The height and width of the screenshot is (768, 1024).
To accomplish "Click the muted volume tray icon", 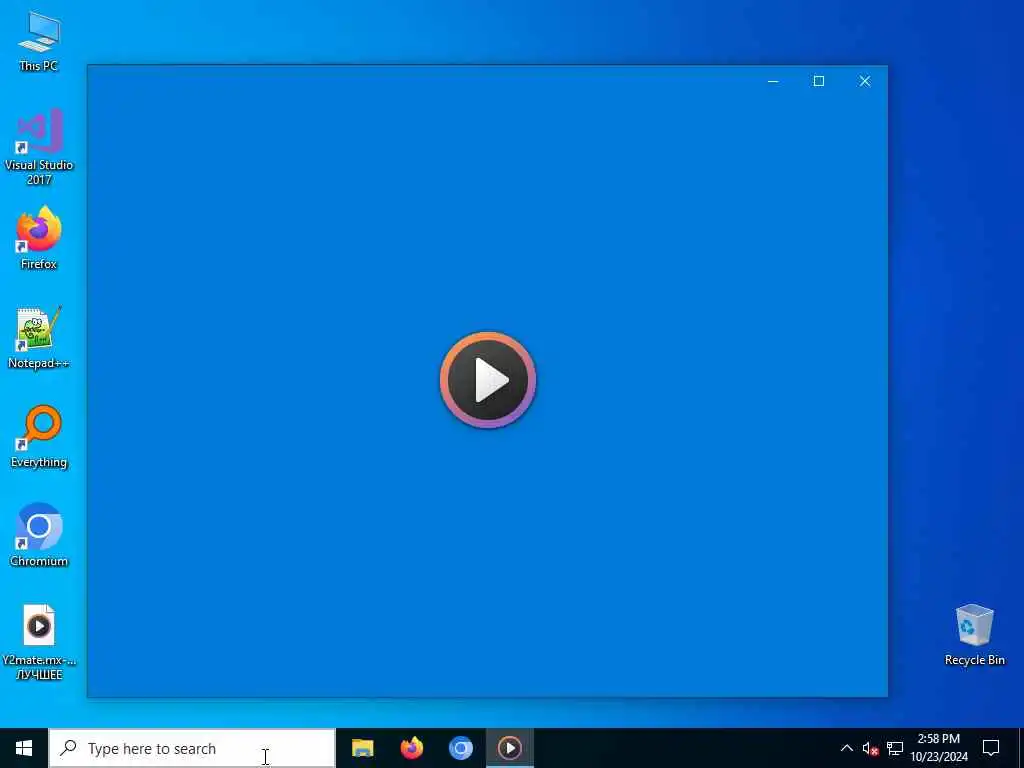I will point(870,748).
